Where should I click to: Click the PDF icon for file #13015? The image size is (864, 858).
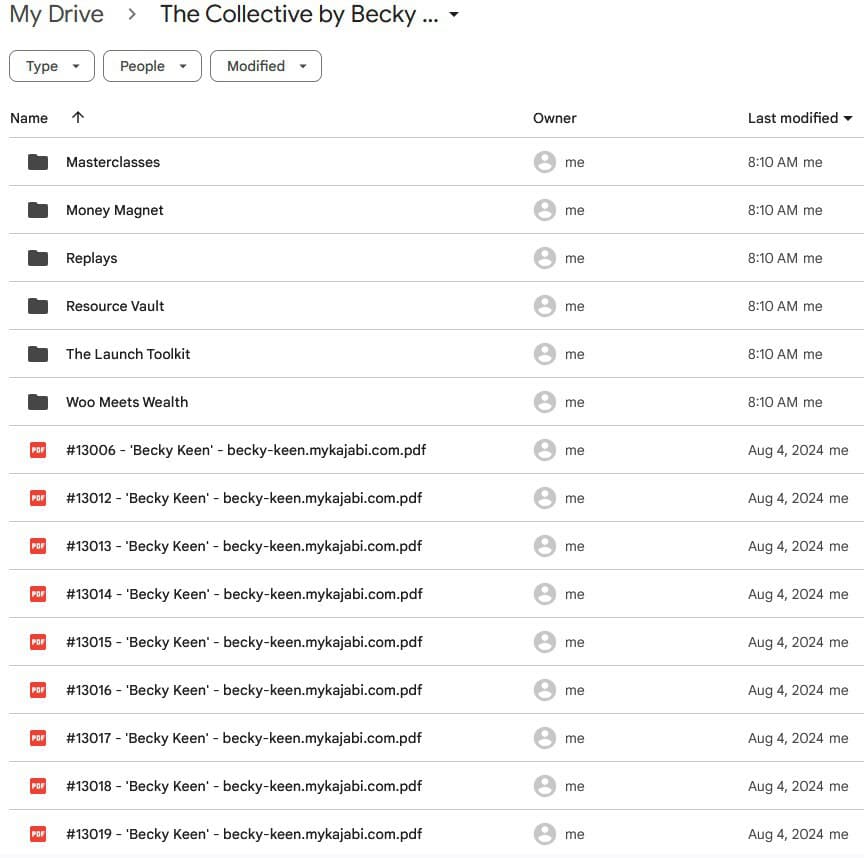(38, 642)
